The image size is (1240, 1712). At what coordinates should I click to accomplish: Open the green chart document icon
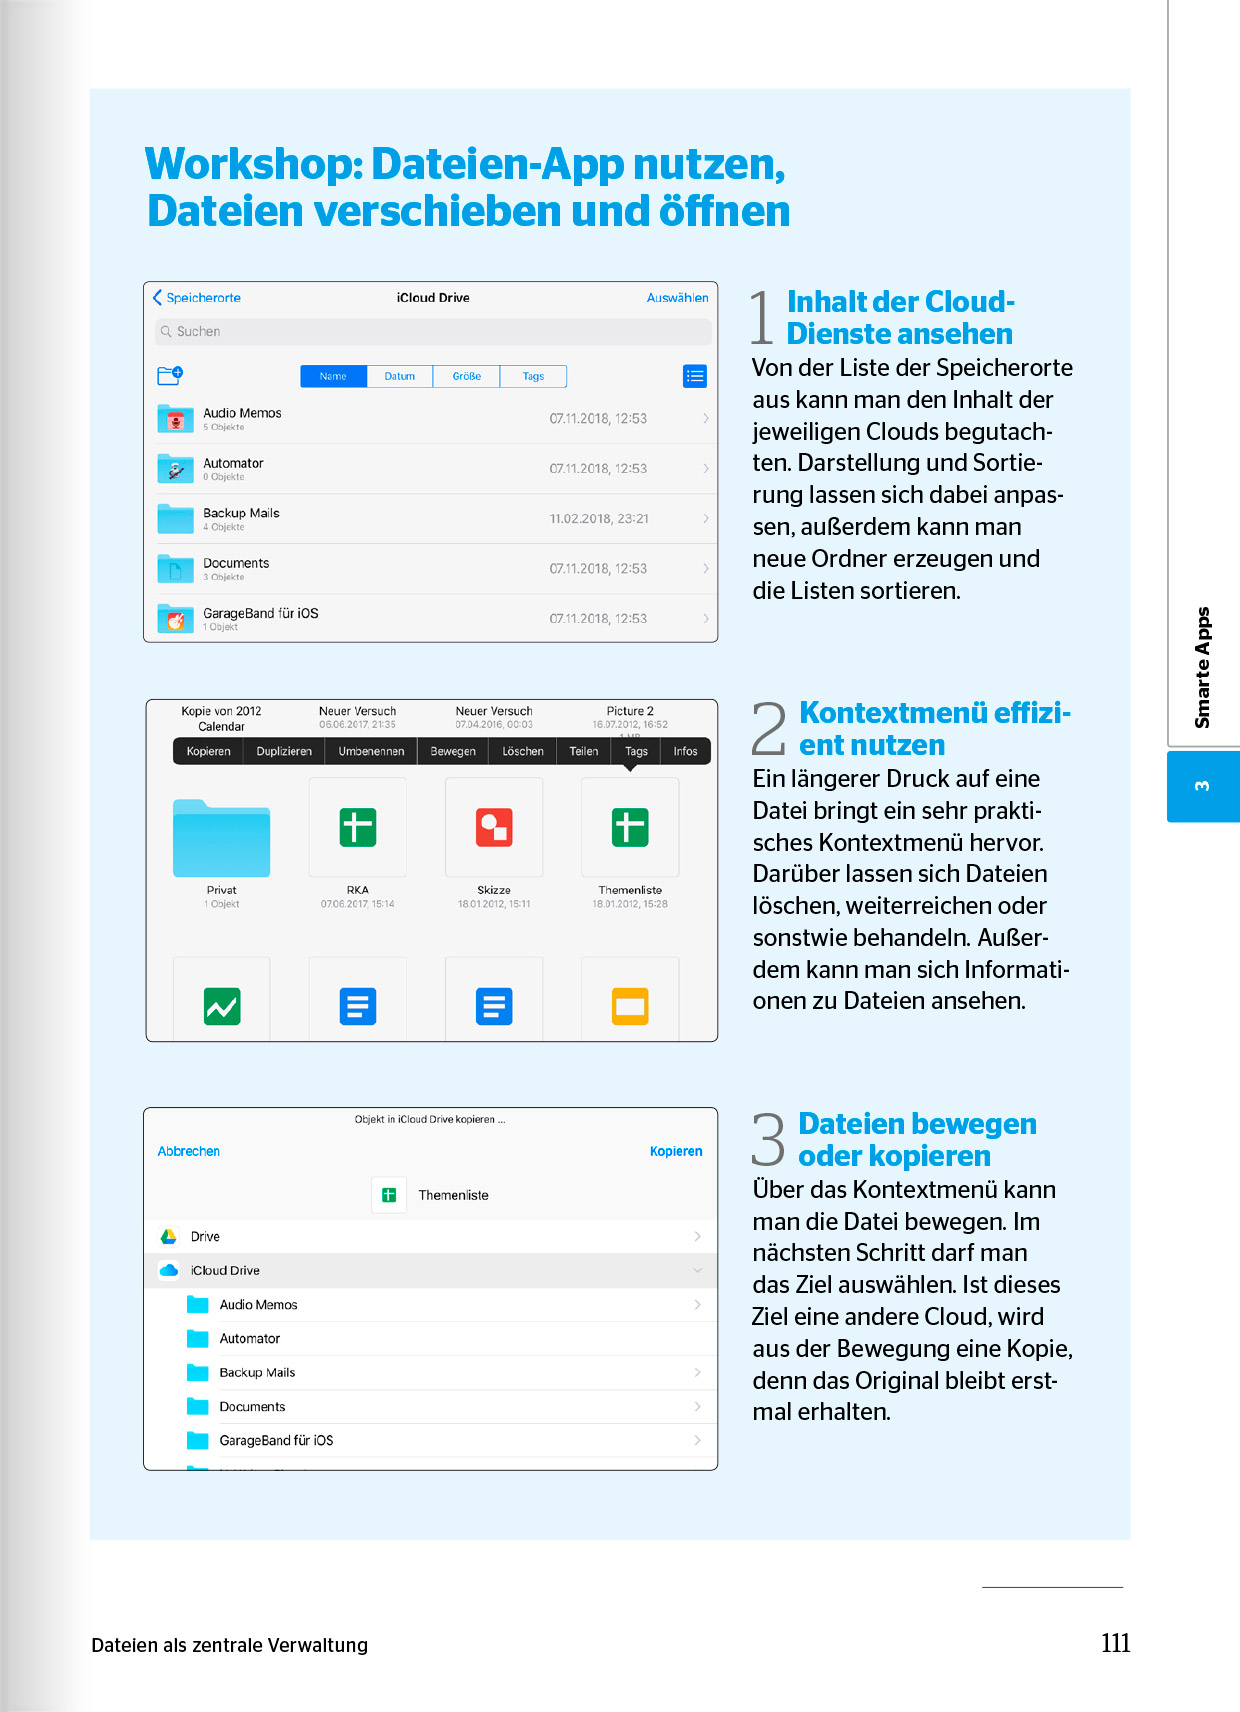coord(222,1006)
